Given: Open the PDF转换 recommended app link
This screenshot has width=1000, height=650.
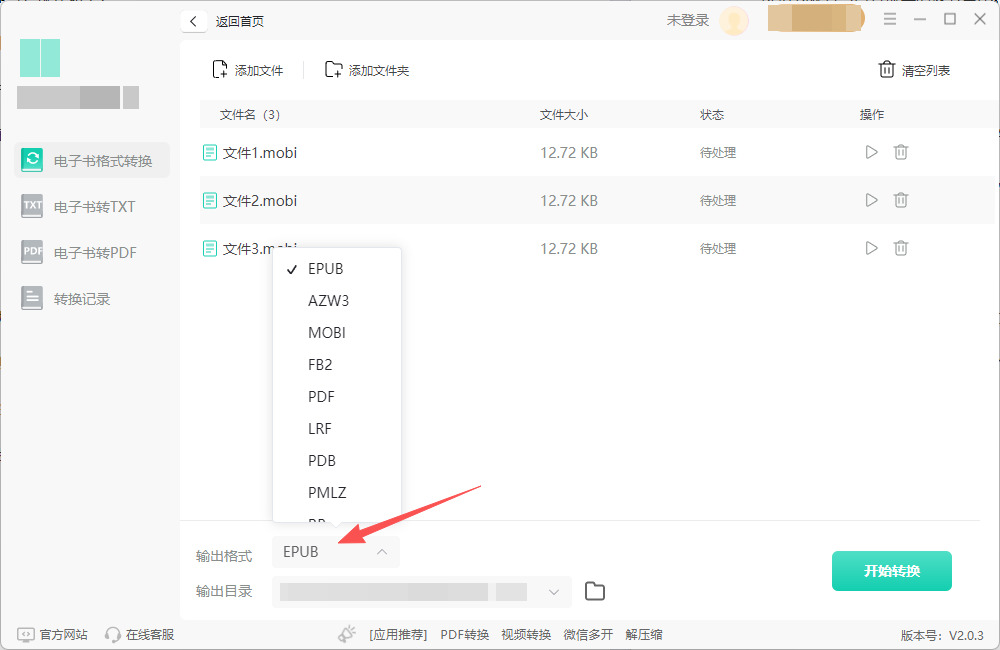Looking at the screenshot, I should pyautogui.click(x=464, y=635).
